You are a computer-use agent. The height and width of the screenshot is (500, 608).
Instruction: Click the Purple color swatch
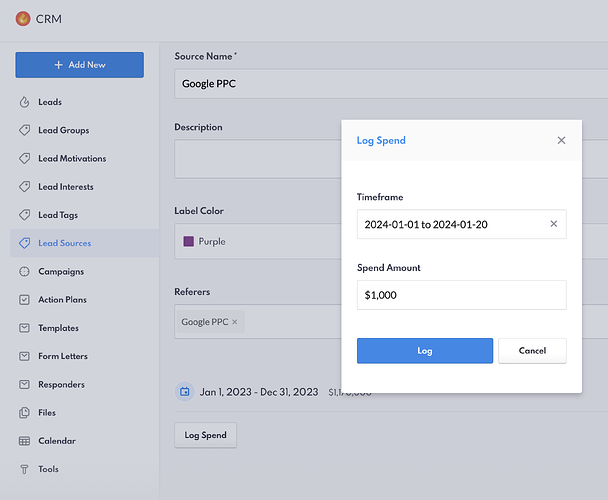(188, 241)
